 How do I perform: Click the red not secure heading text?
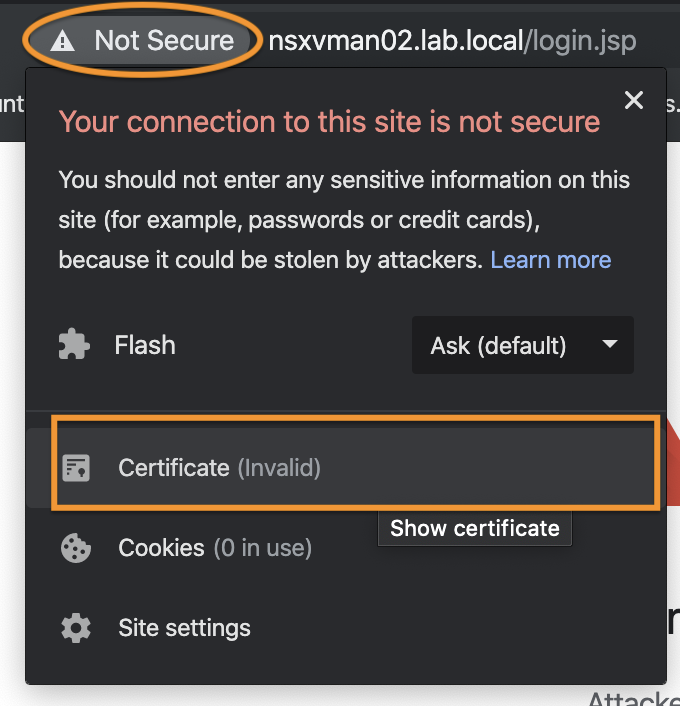(x=329, y=122)
